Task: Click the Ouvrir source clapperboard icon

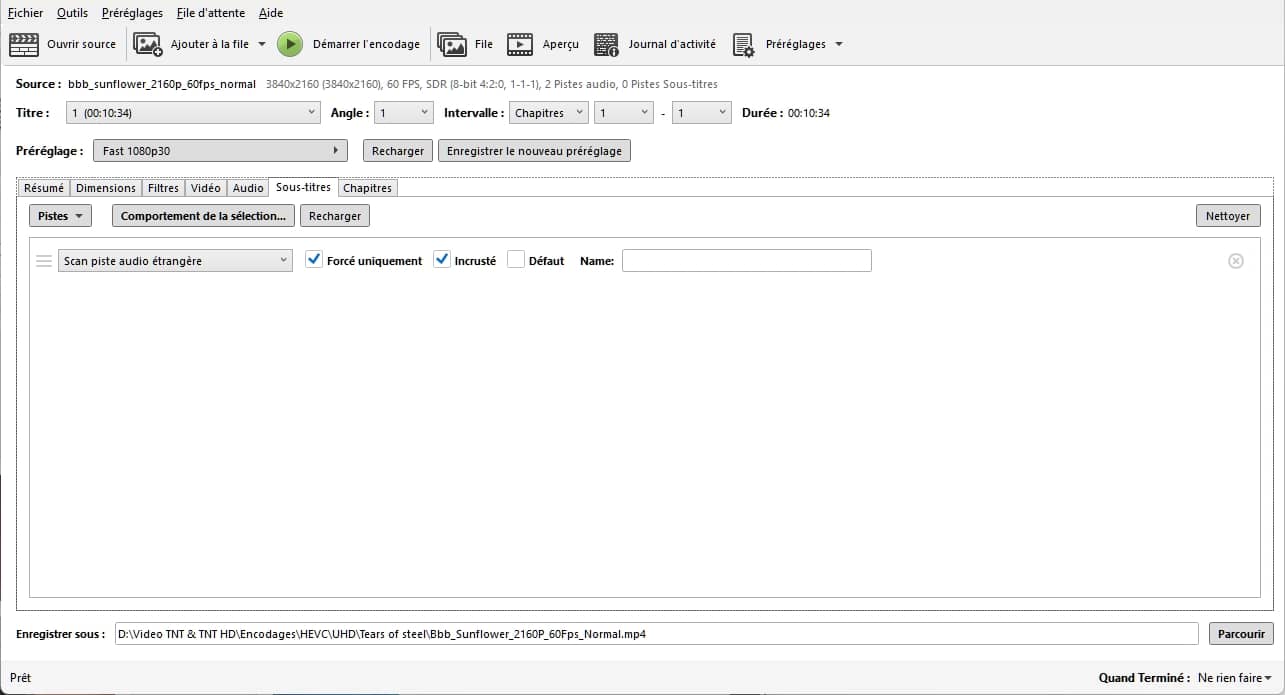Action: 24,44
